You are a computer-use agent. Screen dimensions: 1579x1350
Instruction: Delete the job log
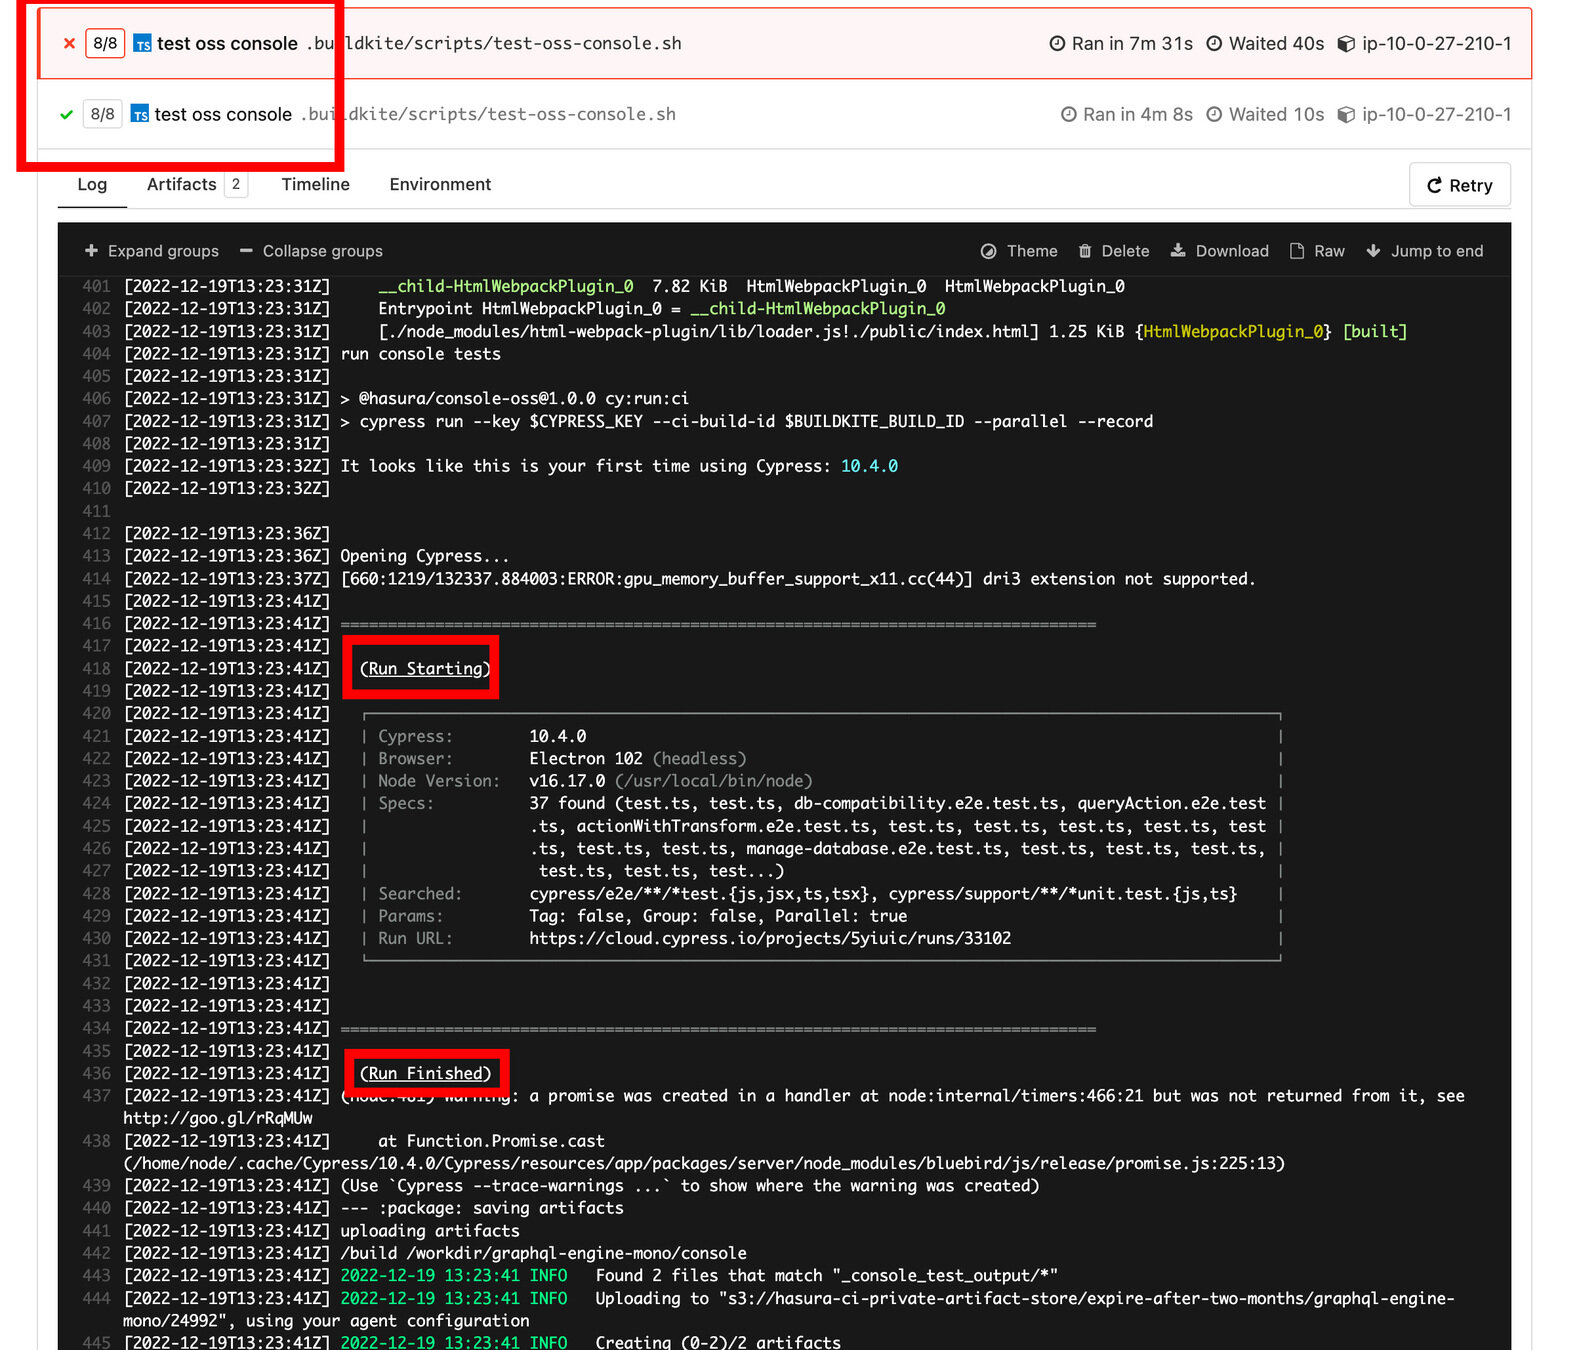coord(1114,251)
